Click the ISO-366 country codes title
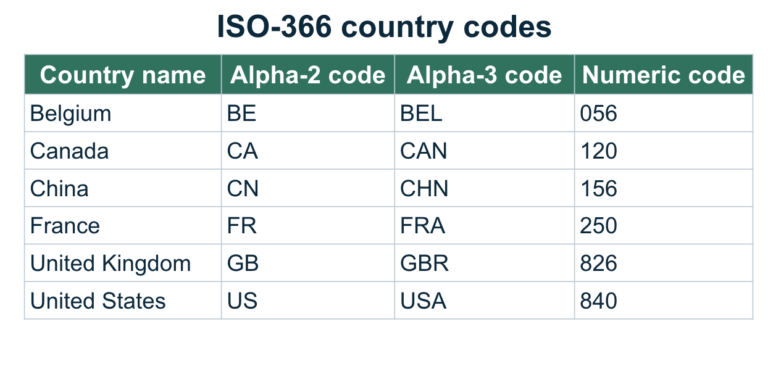The width and height of the screenshot is (768, 374). coord(384,27)
